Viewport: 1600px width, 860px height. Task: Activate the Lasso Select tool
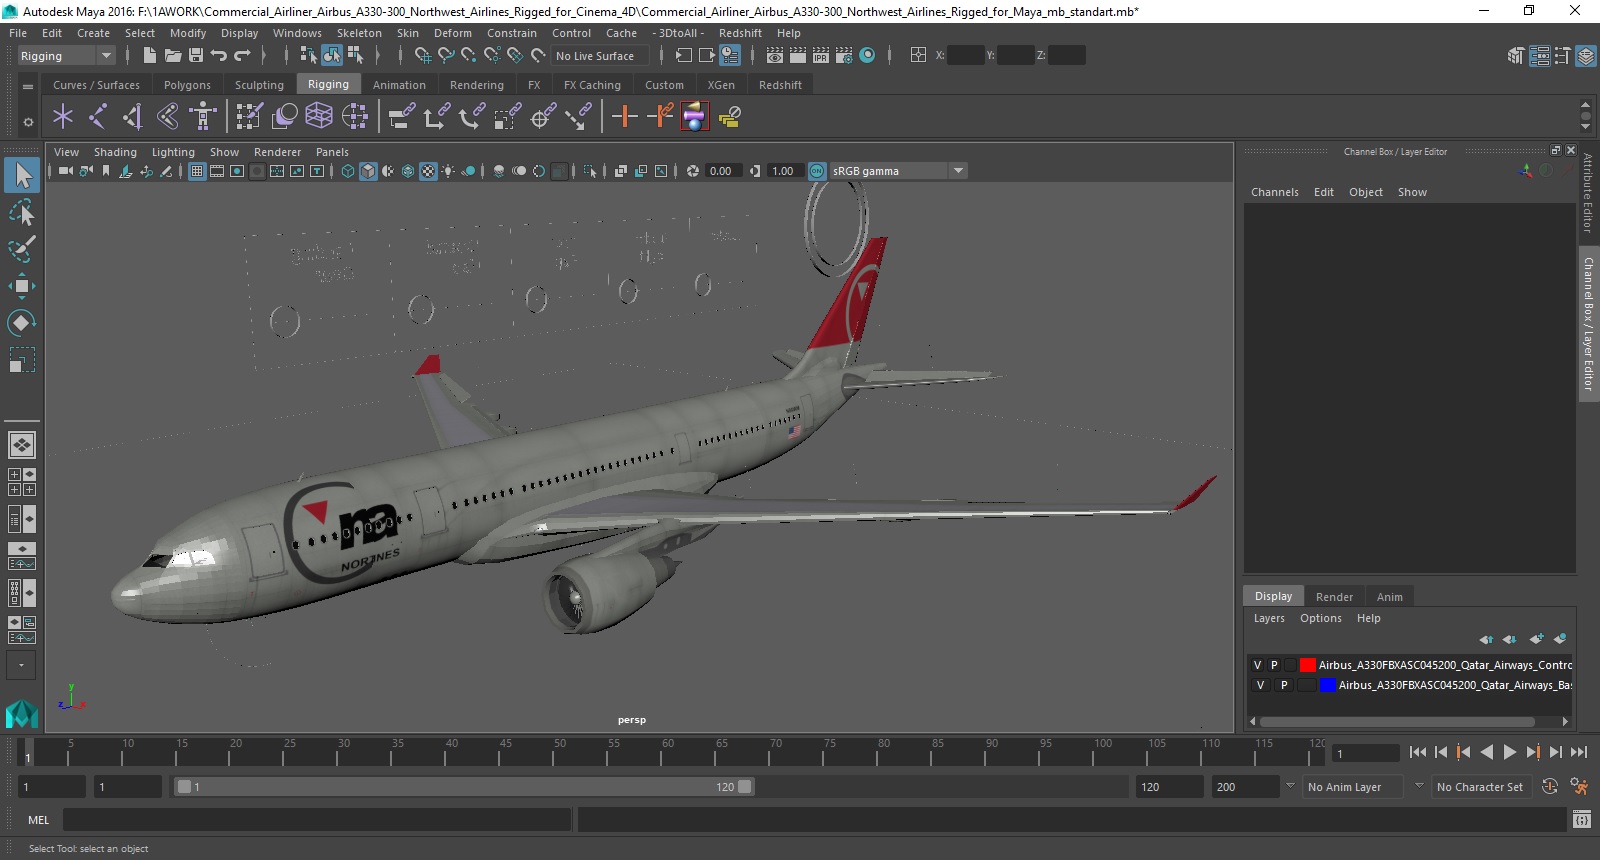point(22,212)
